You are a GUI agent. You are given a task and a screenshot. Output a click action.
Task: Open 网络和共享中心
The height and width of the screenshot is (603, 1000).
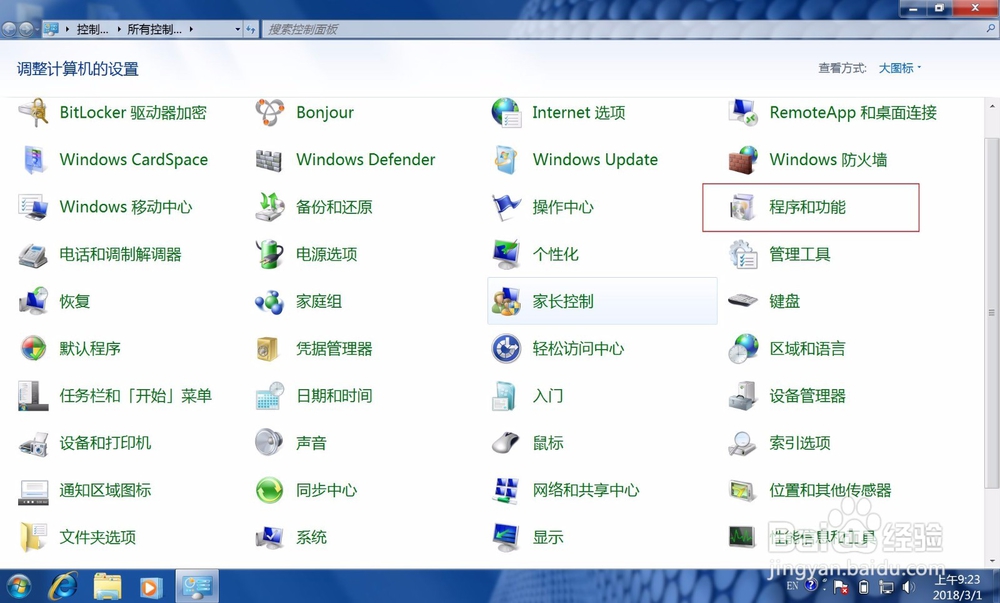click(x=585, y=490)
